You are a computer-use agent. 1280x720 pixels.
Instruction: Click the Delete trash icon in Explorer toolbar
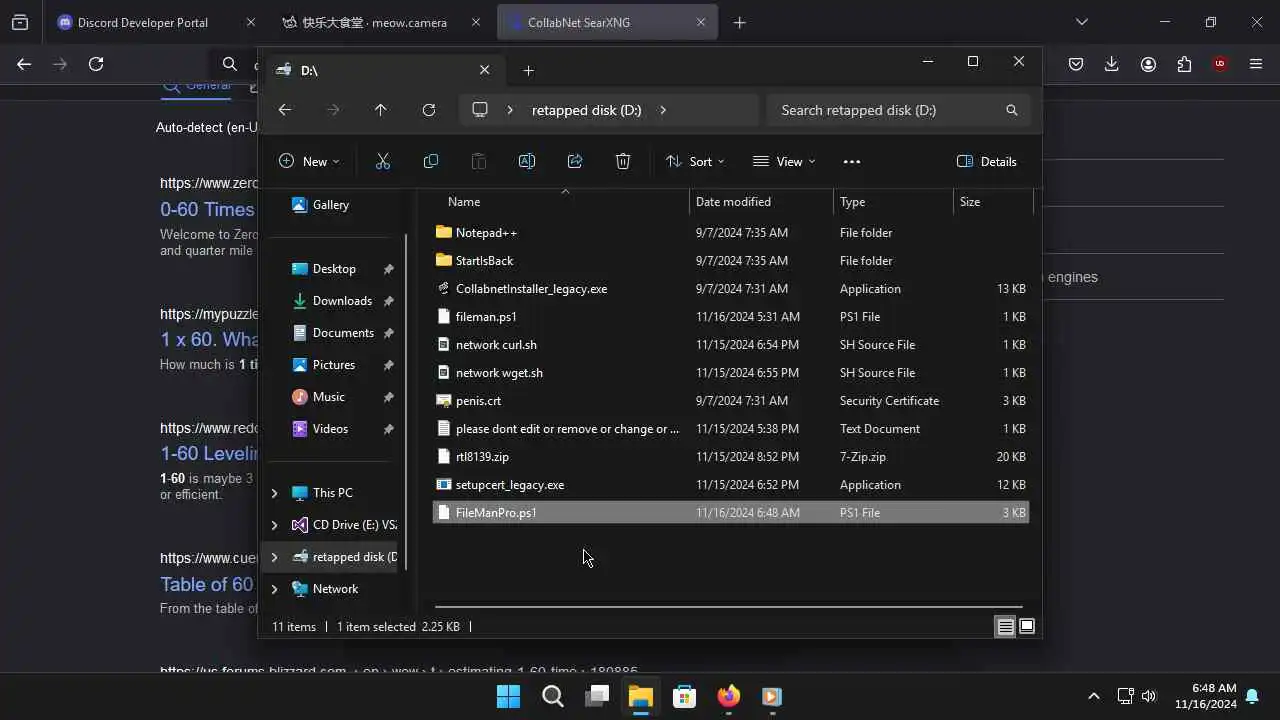623,161
